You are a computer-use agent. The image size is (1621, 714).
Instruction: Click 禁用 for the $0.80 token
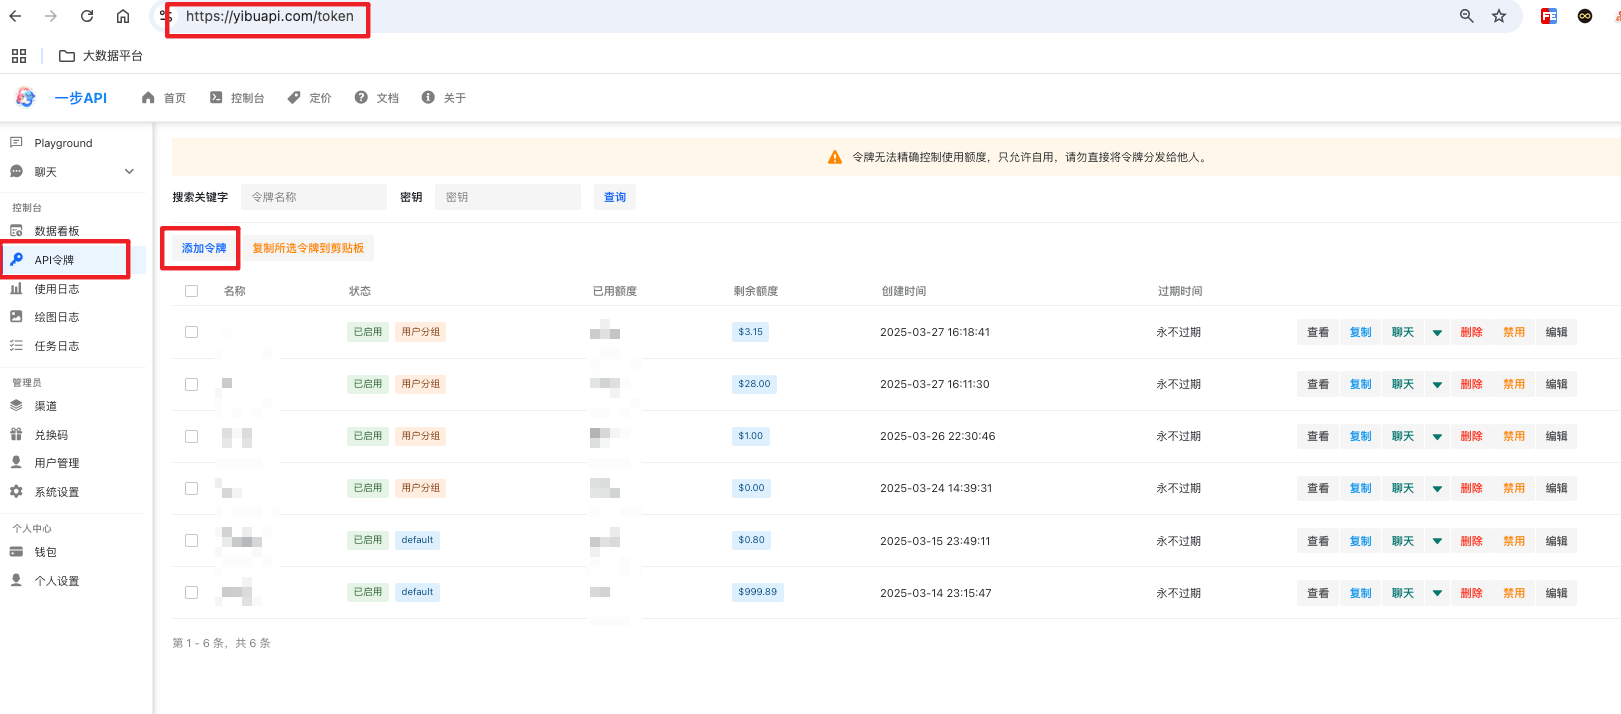tap(1514, 541)
